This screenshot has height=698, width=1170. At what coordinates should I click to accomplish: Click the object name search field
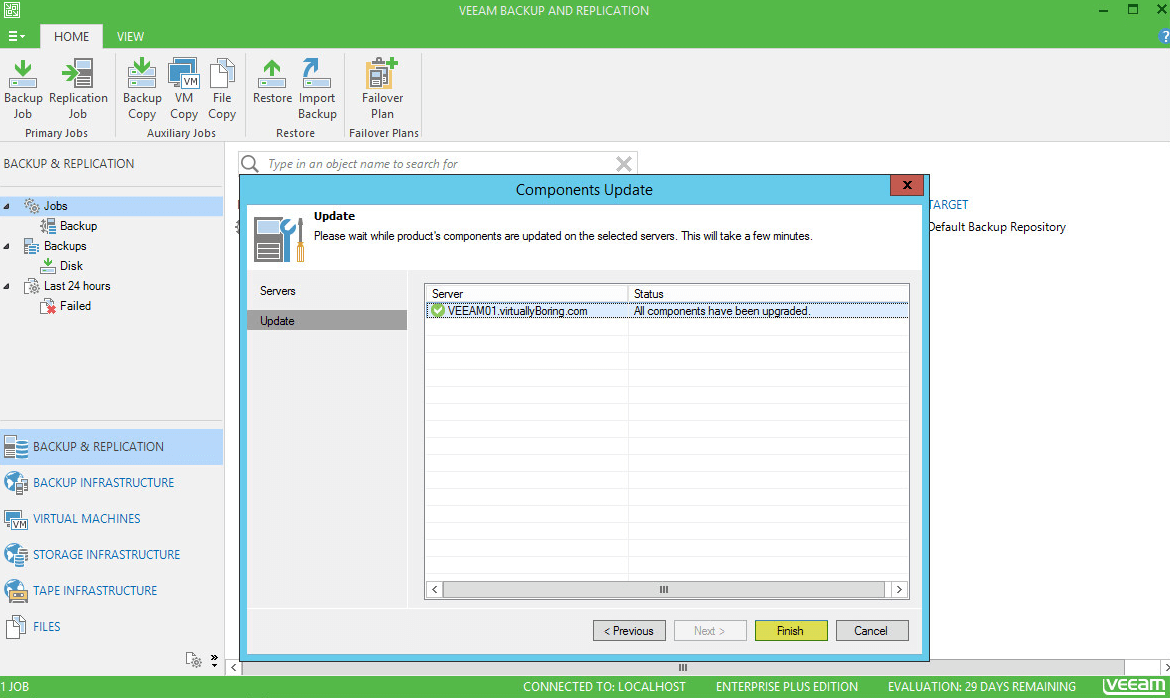[x=439, y=163]
